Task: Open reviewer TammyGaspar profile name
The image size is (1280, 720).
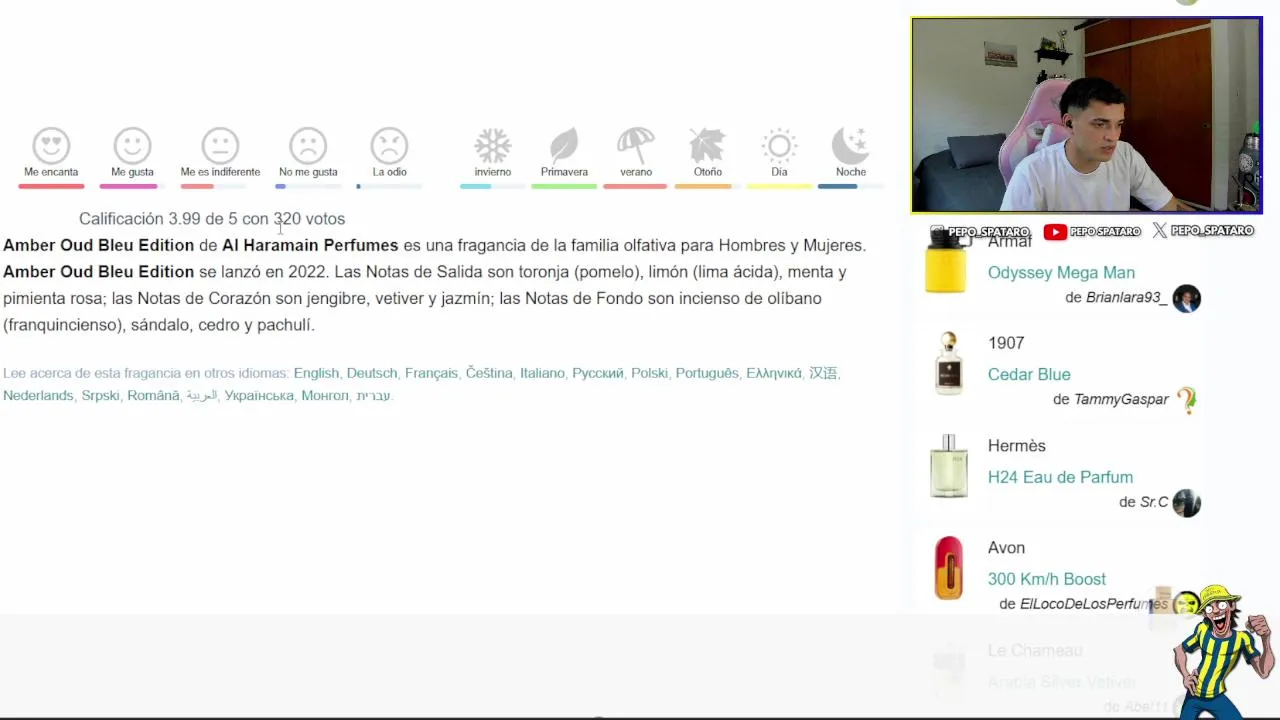Action: pyautogui.click(x=1121, y=399)
